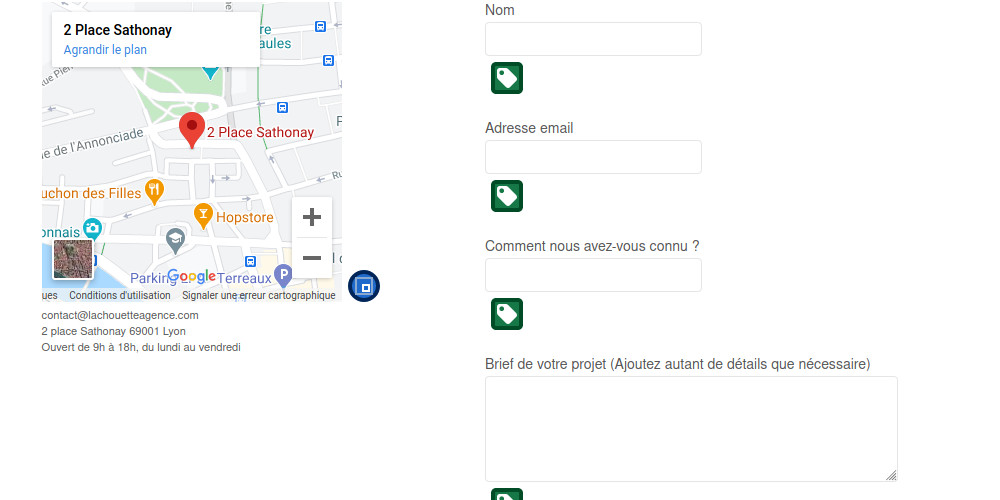Click into the Comment nous avez-vous connu field
This screenshot has height=500, width=1000.
(593, 275)
